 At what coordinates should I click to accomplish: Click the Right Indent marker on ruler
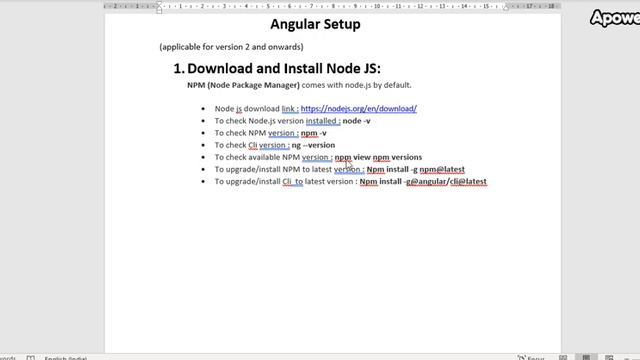[x=506, y=8]
